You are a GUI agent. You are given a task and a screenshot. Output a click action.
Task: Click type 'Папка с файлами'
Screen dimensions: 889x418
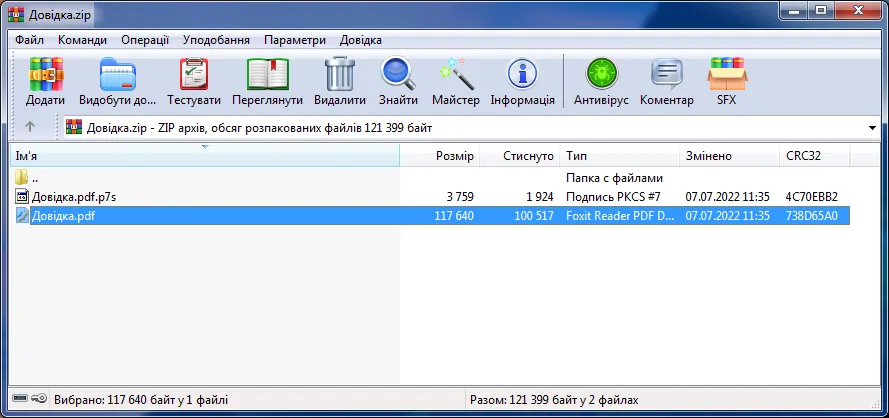(615, 178)
